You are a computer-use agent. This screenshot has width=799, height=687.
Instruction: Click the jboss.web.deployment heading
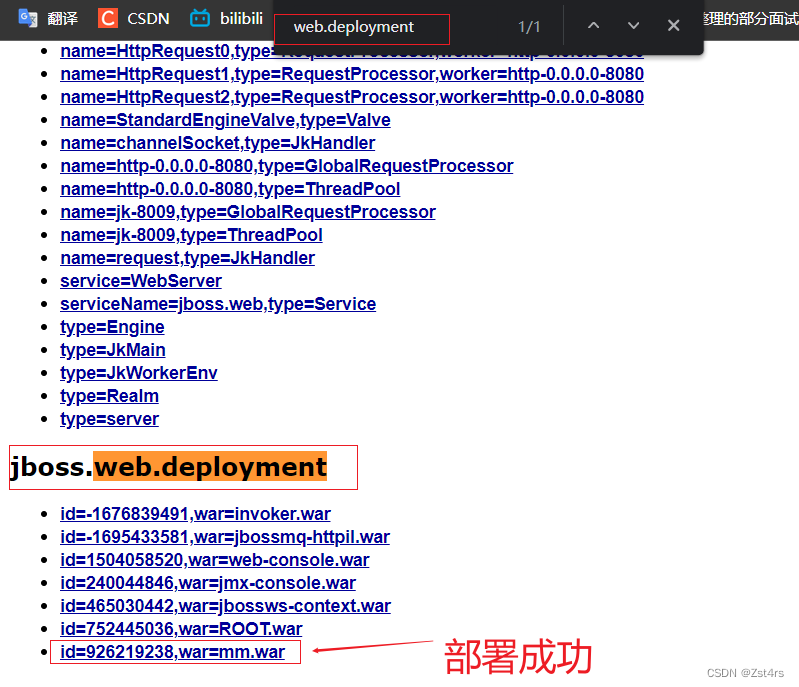click(169, 467)
